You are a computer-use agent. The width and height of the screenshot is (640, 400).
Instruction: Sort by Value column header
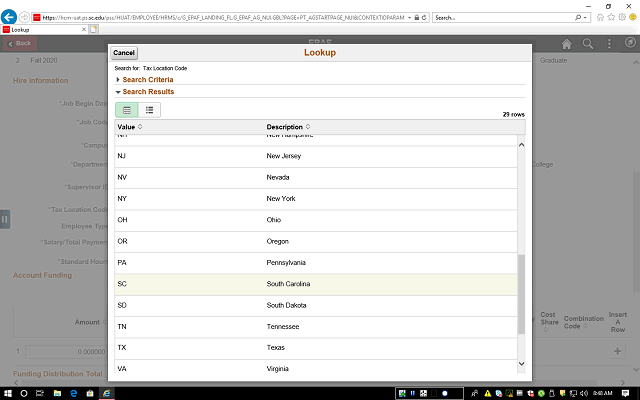130,127
